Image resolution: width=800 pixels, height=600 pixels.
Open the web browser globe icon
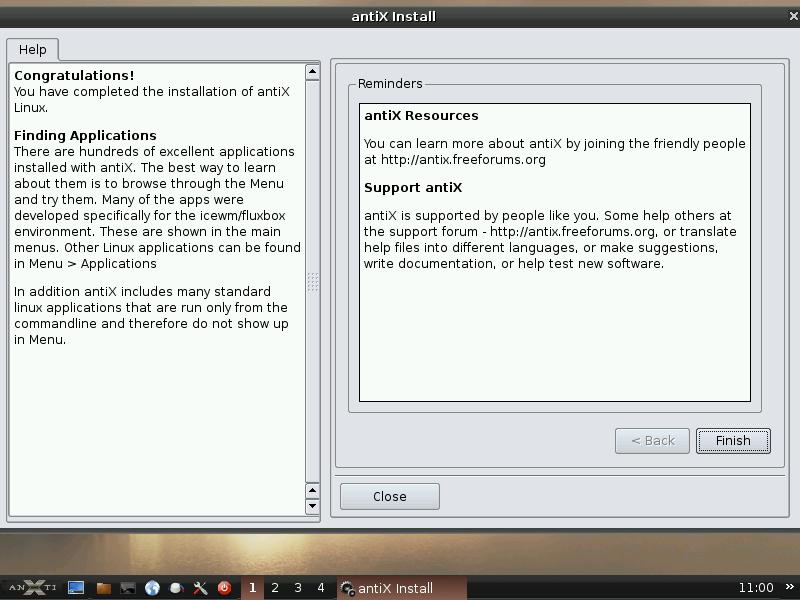click(x=152, y=588)
